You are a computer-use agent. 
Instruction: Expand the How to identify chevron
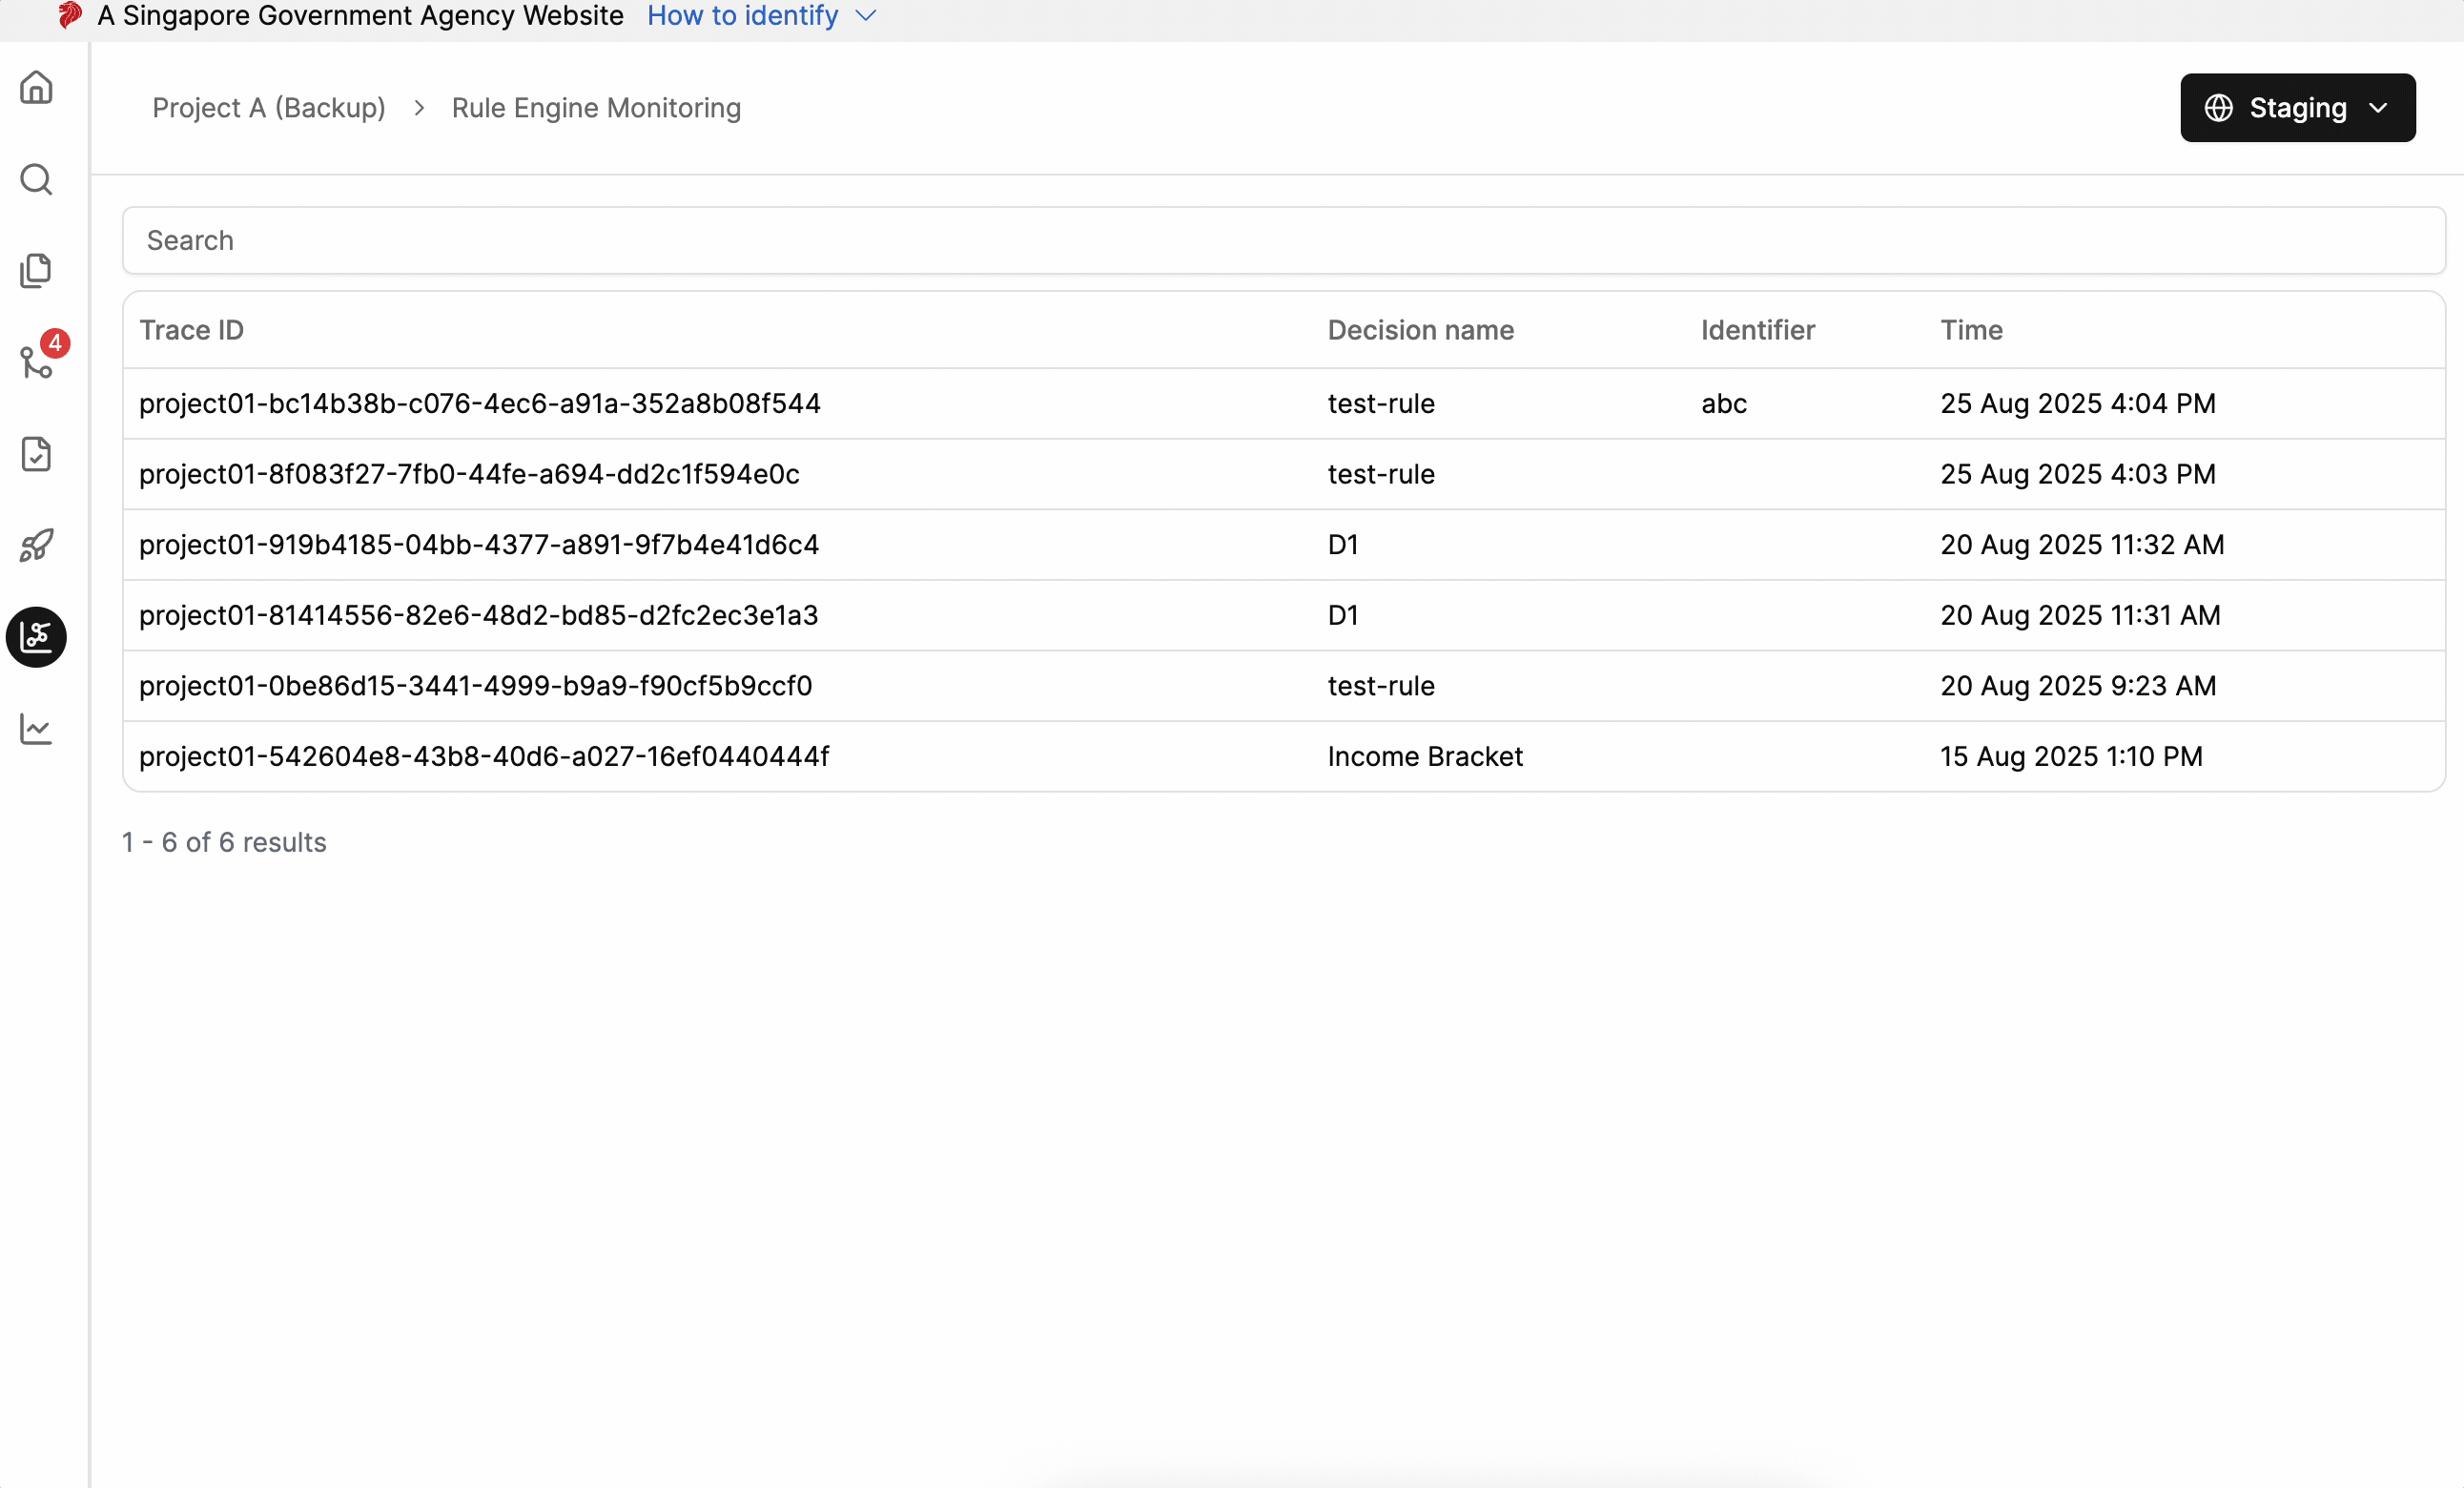866,16
